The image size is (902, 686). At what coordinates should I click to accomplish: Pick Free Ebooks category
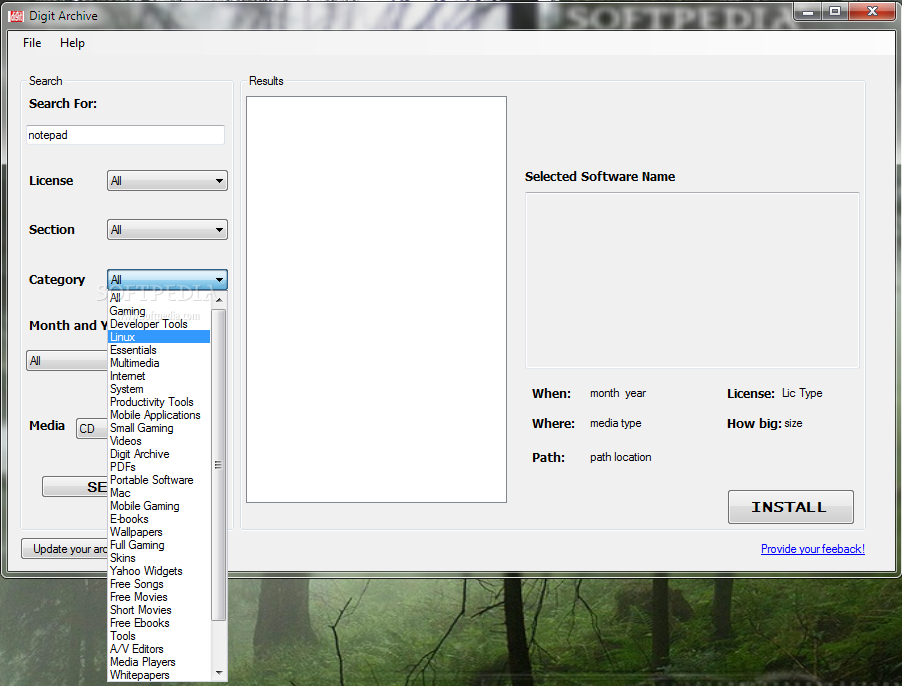click(x=159, y=623)
